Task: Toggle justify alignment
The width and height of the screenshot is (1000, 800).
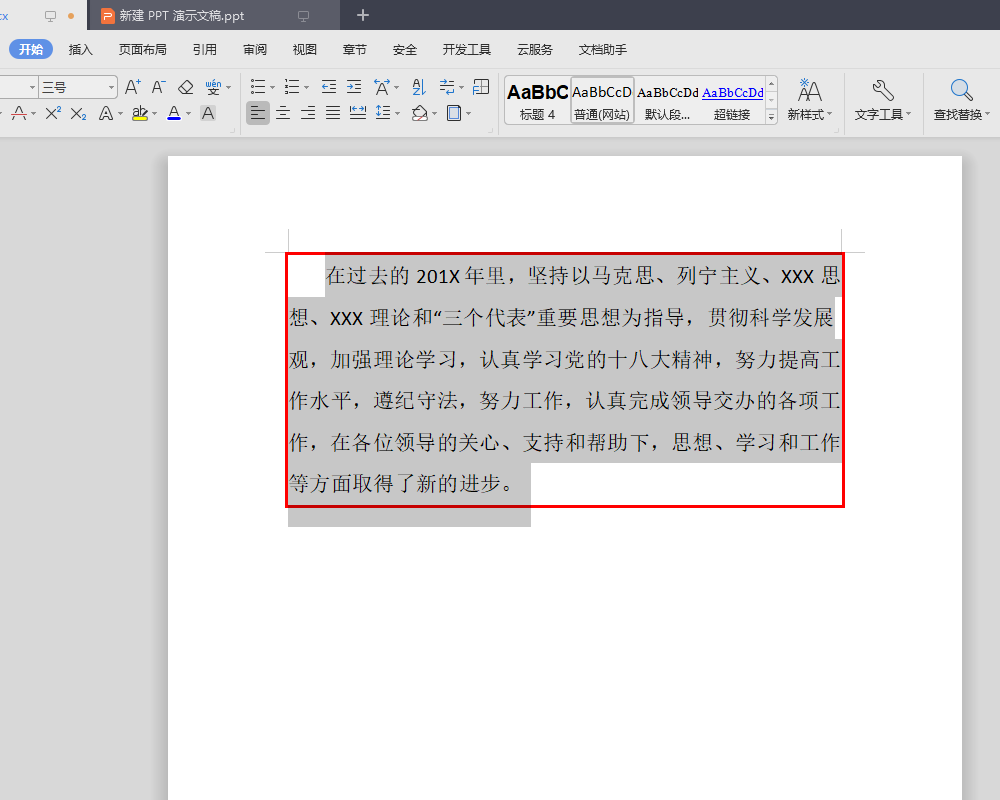Action: point(333,114)
